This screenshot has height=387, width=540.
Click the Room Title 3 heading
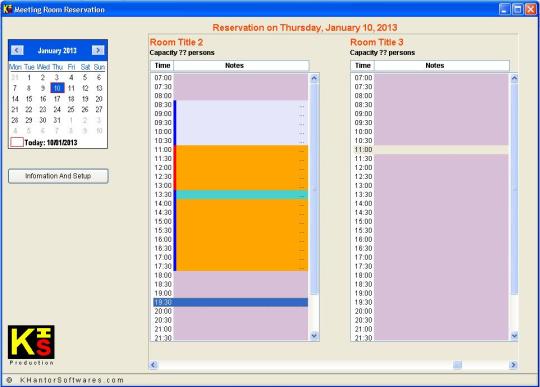click(x=377, y=42)
